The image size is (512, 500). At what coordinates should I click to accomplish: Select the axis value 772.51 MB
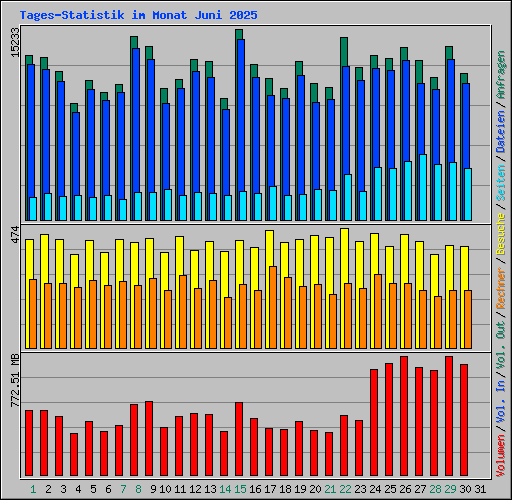pyautogui.click(x=15, y=381)
